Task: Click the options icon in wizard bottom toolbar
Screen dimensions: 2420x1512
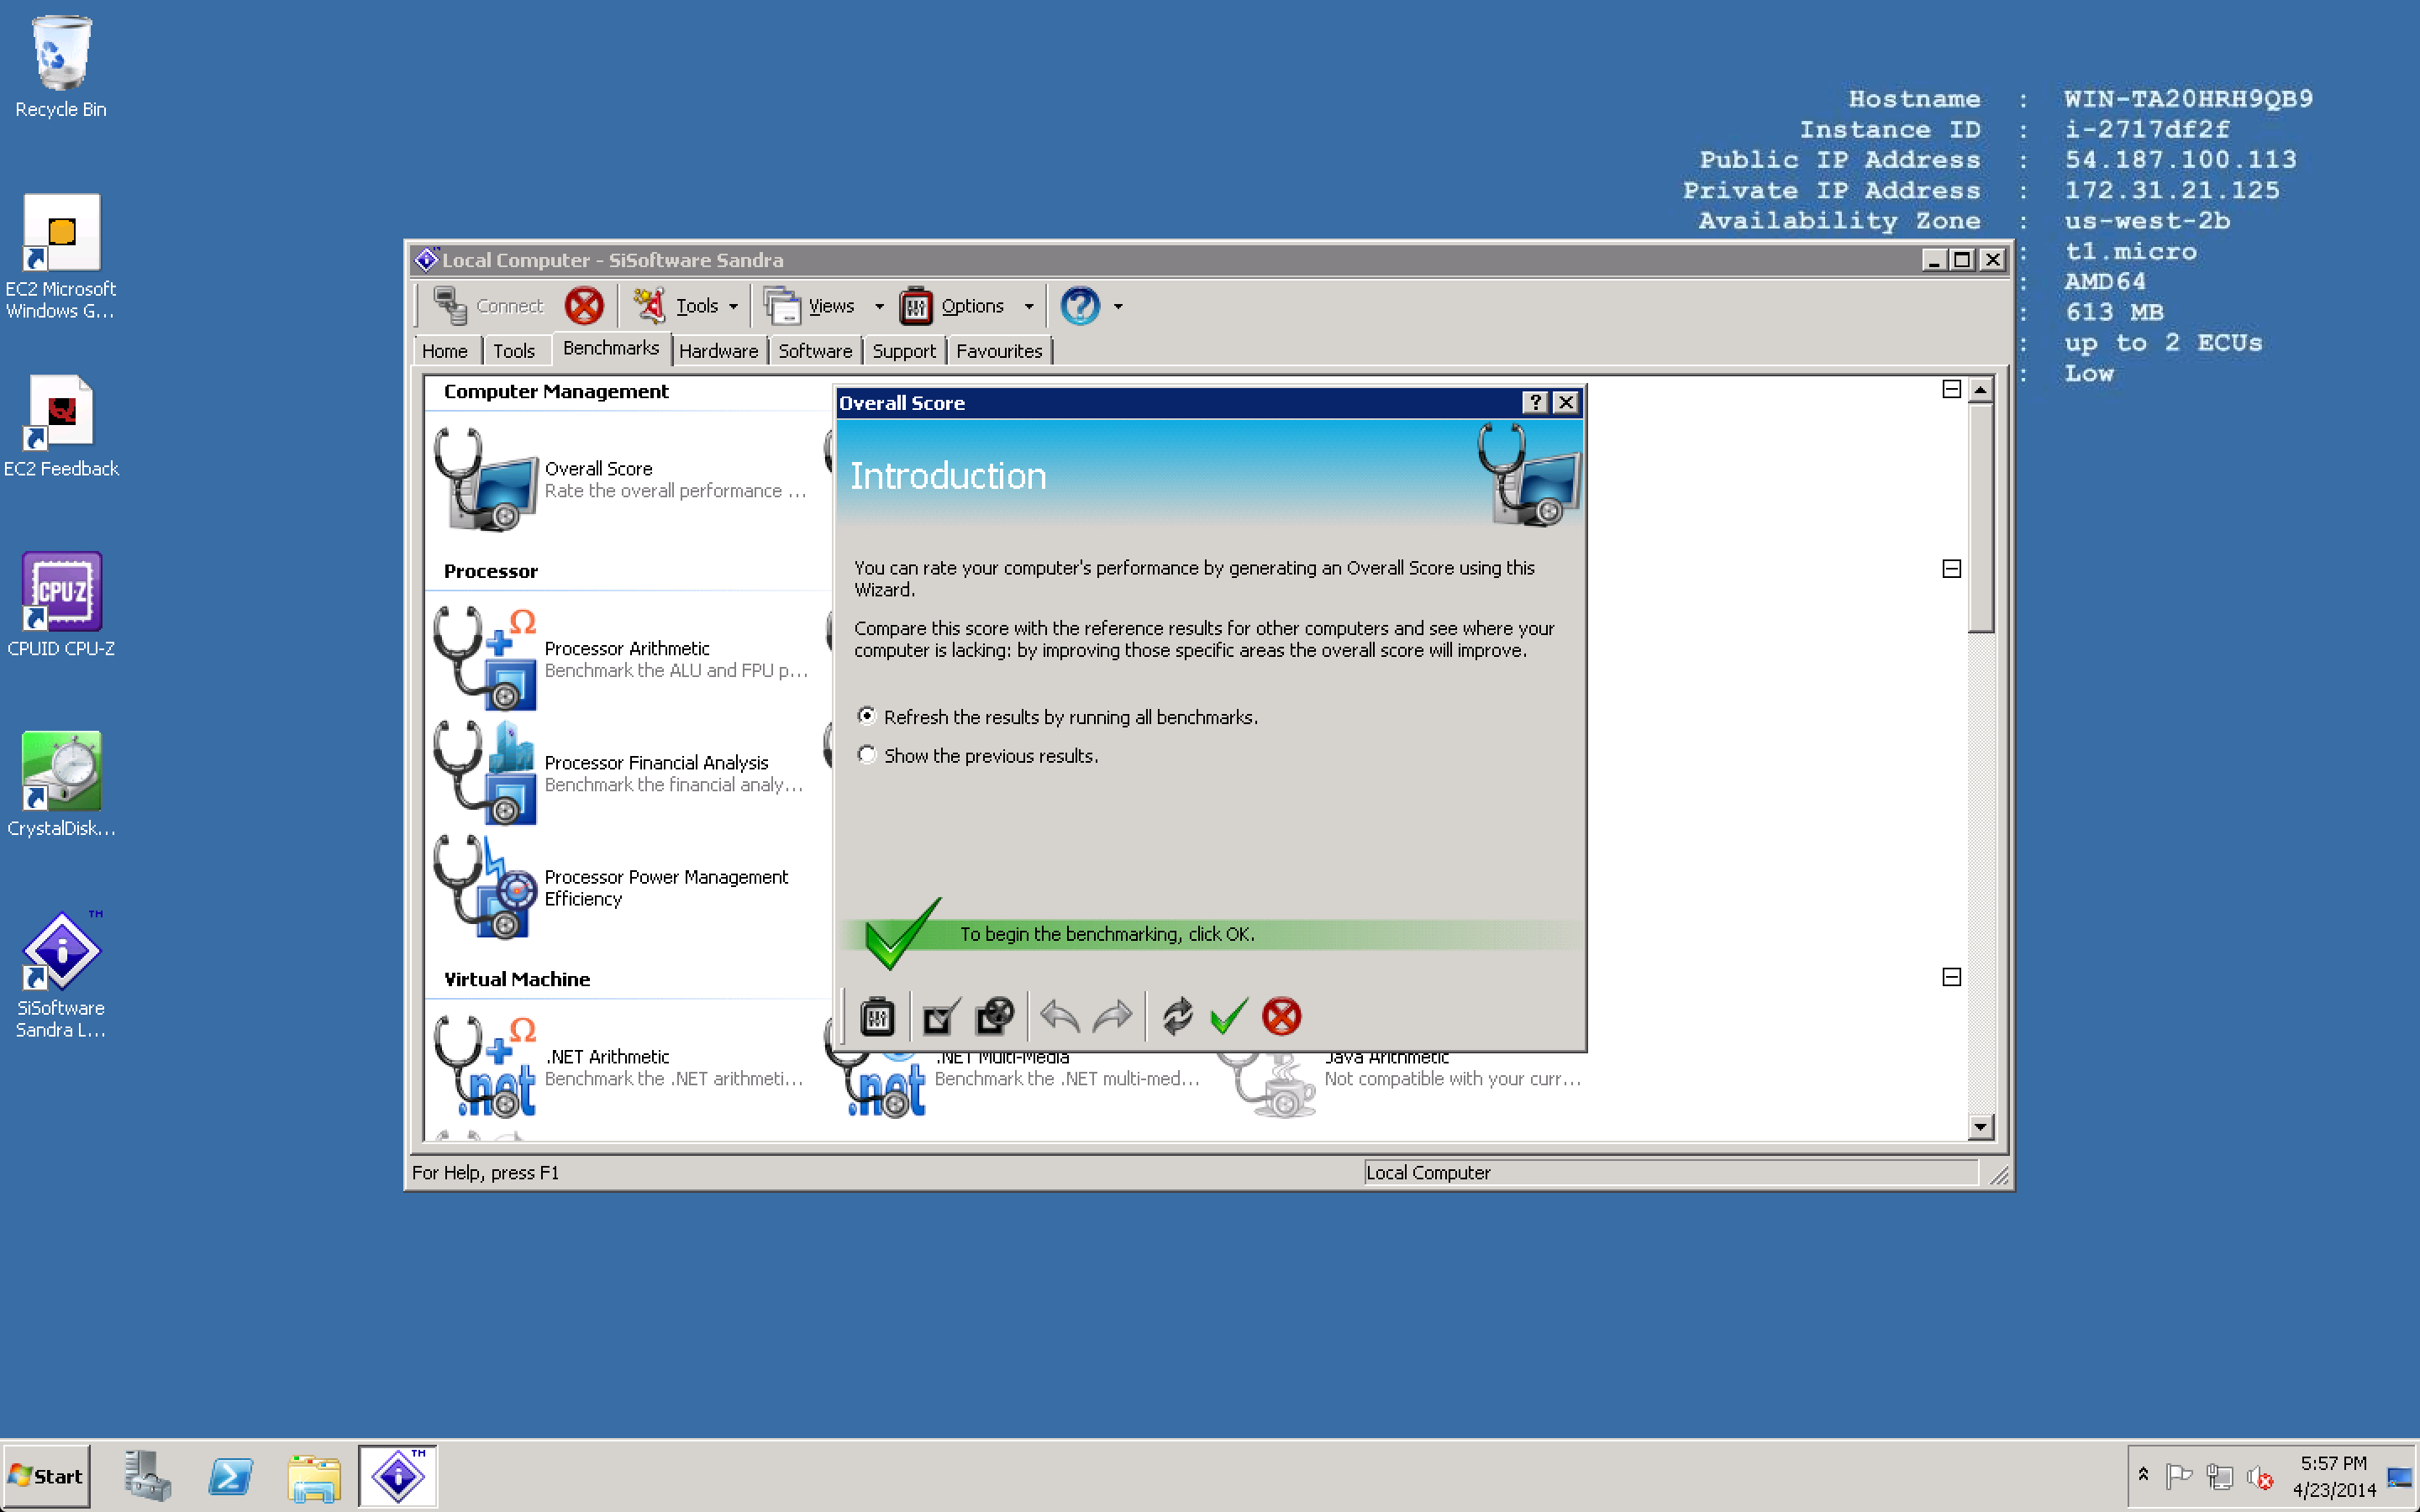Action: (x=877, y=1016)
